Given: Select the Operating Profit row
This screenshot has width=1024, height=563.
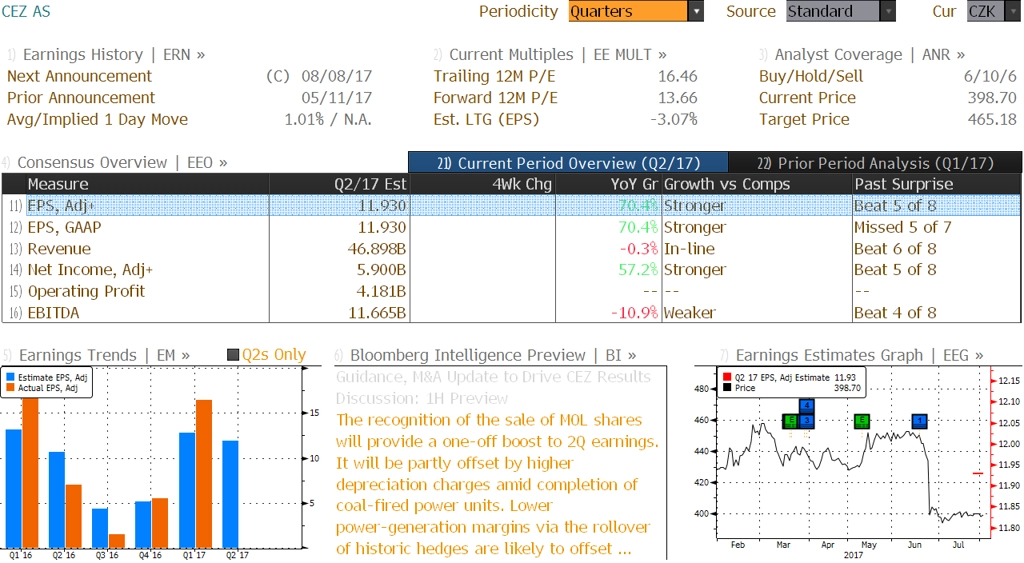Looking at the screenshot, I should pyautogui.click(x=511, y=291).
